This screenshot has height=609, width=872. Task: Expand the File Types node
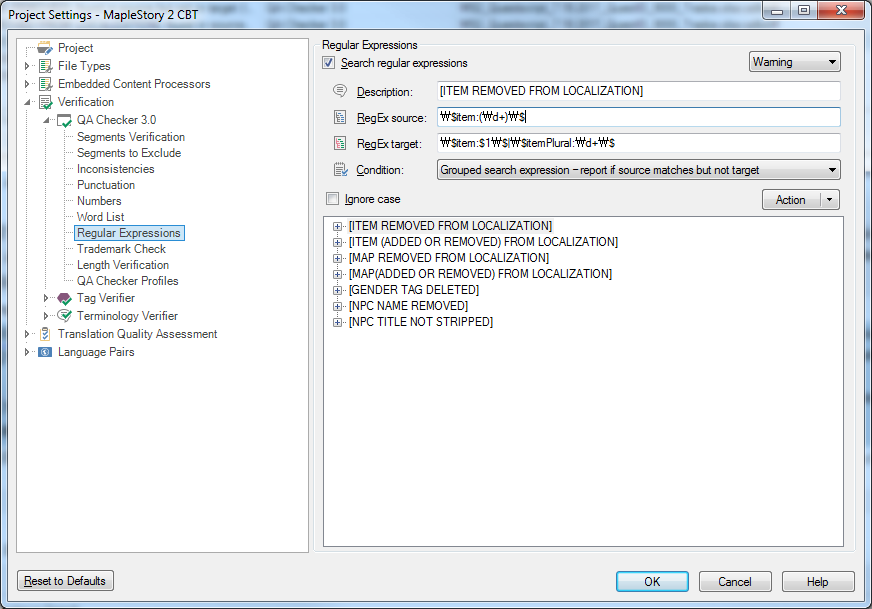pos(27,66)
